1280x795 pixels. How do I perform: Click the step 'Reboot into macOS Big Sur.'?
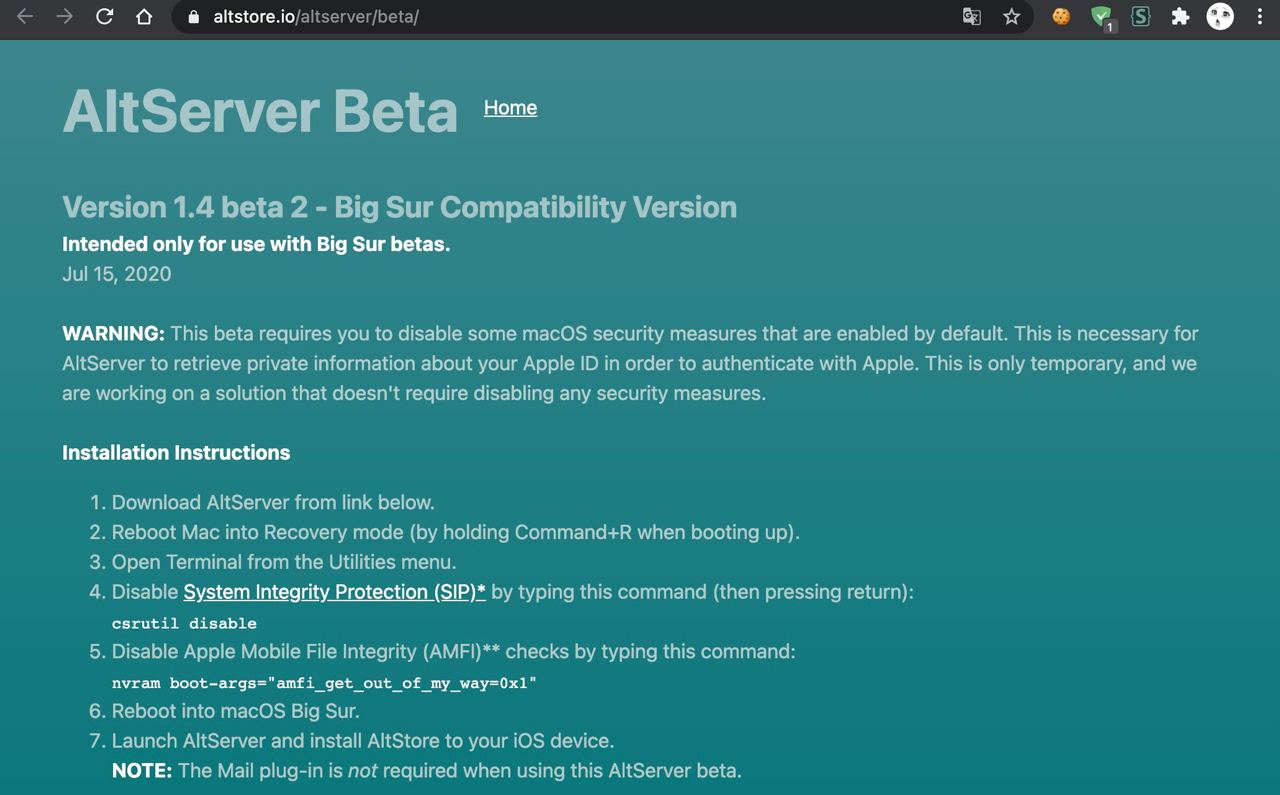click(x=235, y=711)
